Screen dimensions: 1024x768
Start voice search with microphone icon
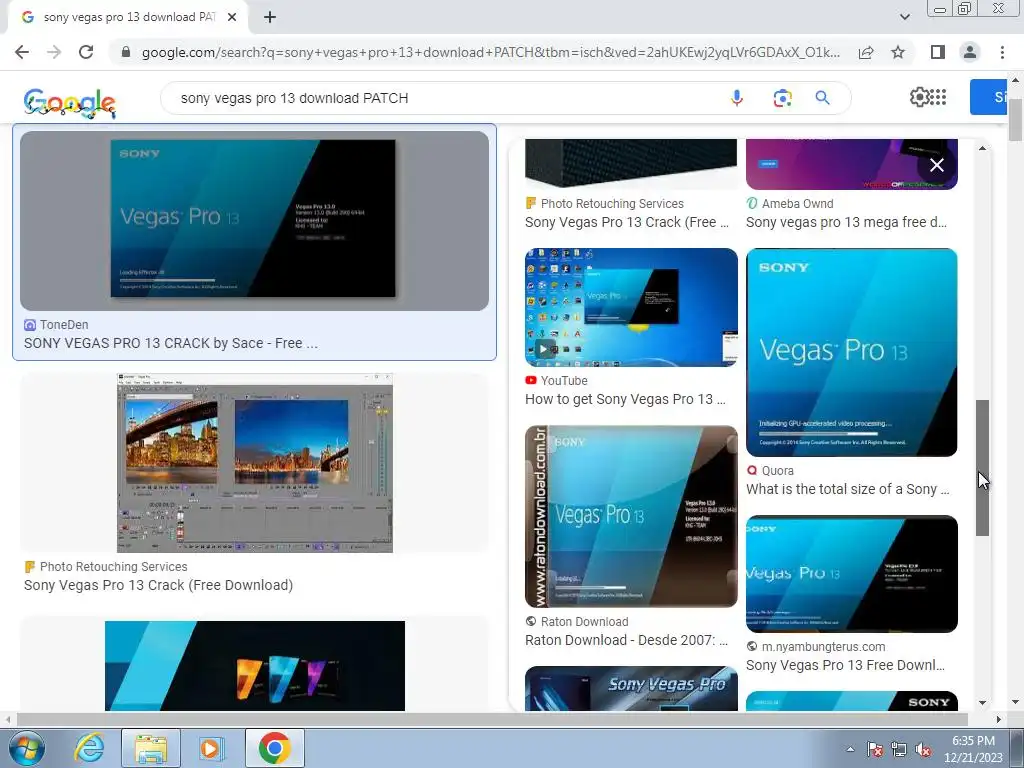[737, 98]
